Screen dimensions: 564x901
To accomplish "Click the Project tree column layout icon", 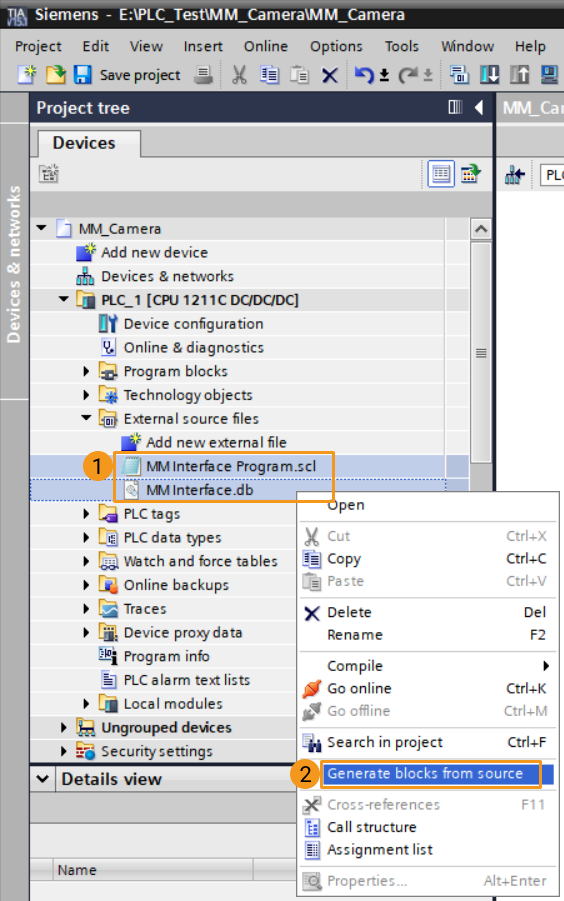I will (455, 107).
